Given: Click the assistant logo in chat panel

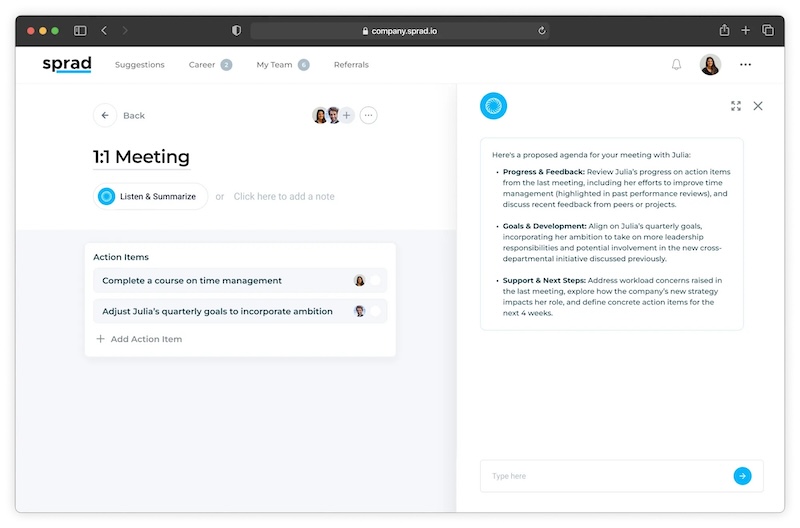Looking at the screenshot, I should point(493,106).
